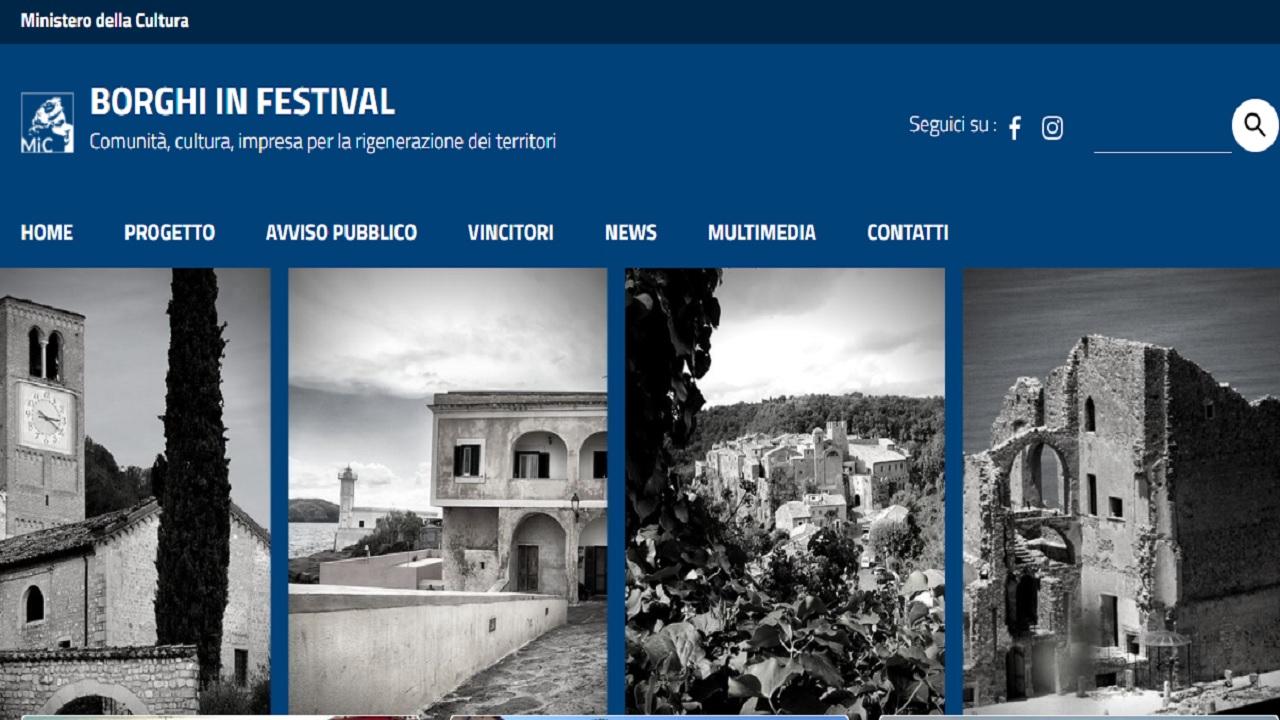Screen dimensions: 1280x720
Task: Click the tagline about rigenerazione dei territori
Action: click(x=323, y=141)
